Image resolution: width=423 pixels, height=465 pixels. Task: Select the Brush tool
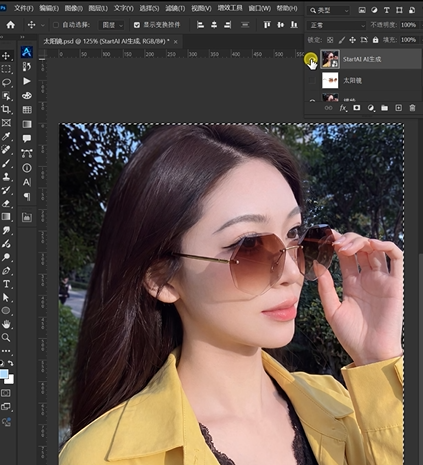point(6,163)
